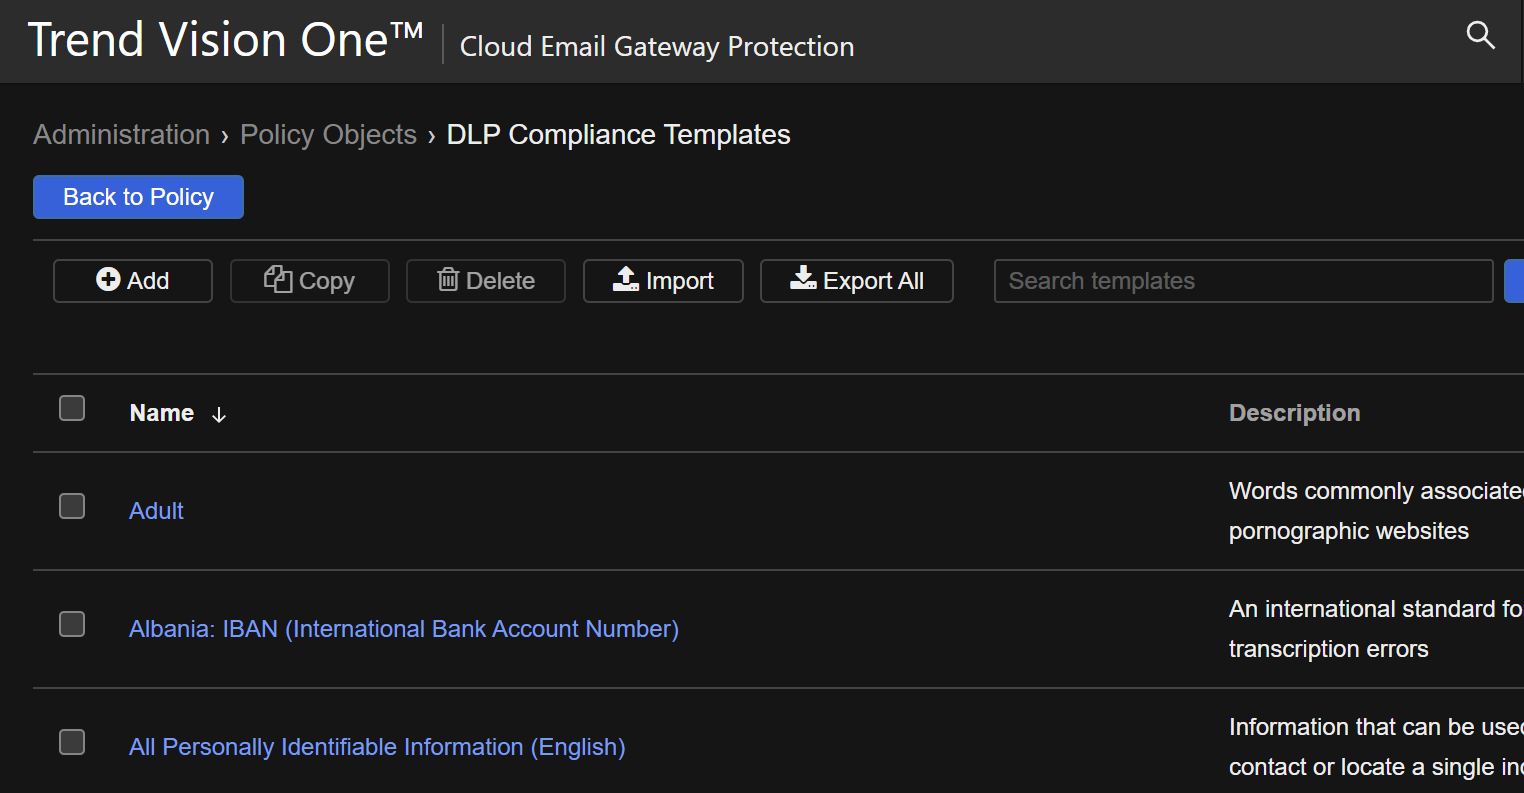
Task: Click the plus icon on Add button
Action: click(x=108, y=280)
